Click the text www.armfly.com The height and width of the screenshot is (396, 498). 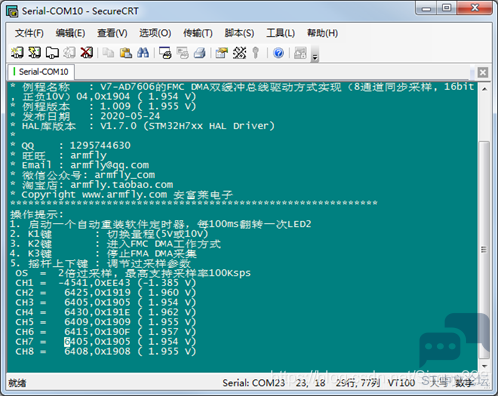pyautogui.click(x=124, y=194)
